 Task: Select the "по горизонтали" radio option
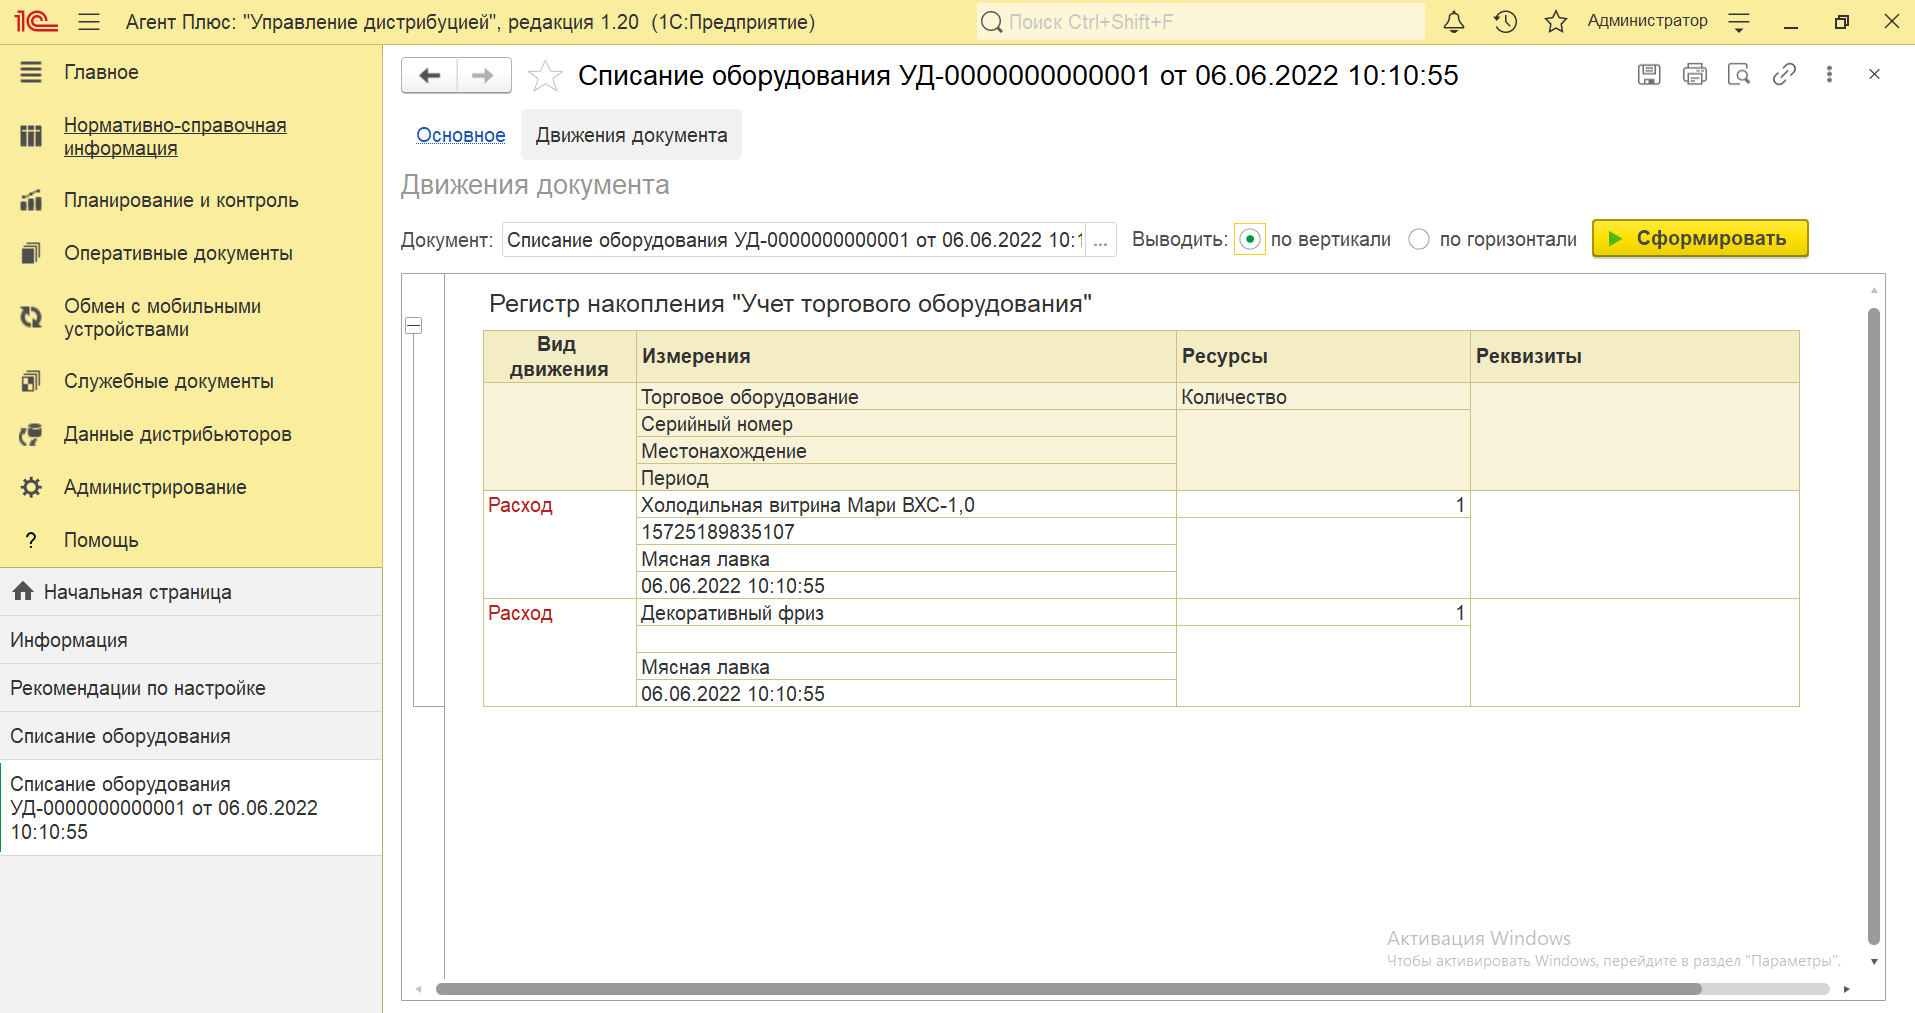click(1419, 240)
